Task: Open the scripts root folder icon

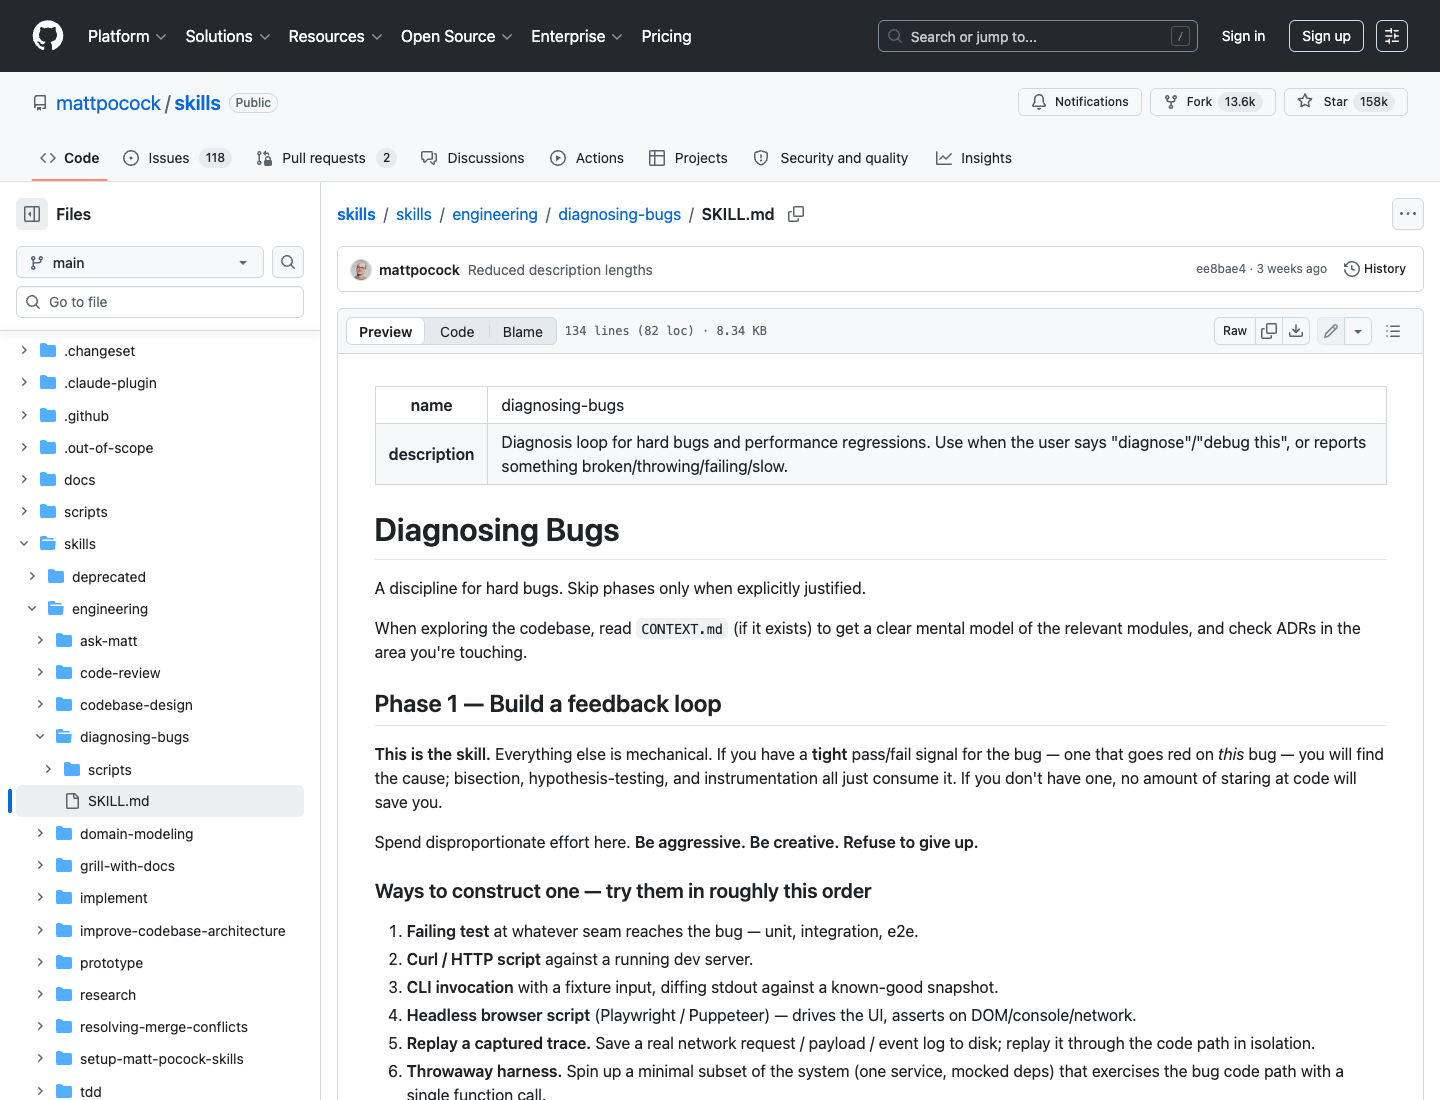Action: pyautogui.click(x=48, y=512)
